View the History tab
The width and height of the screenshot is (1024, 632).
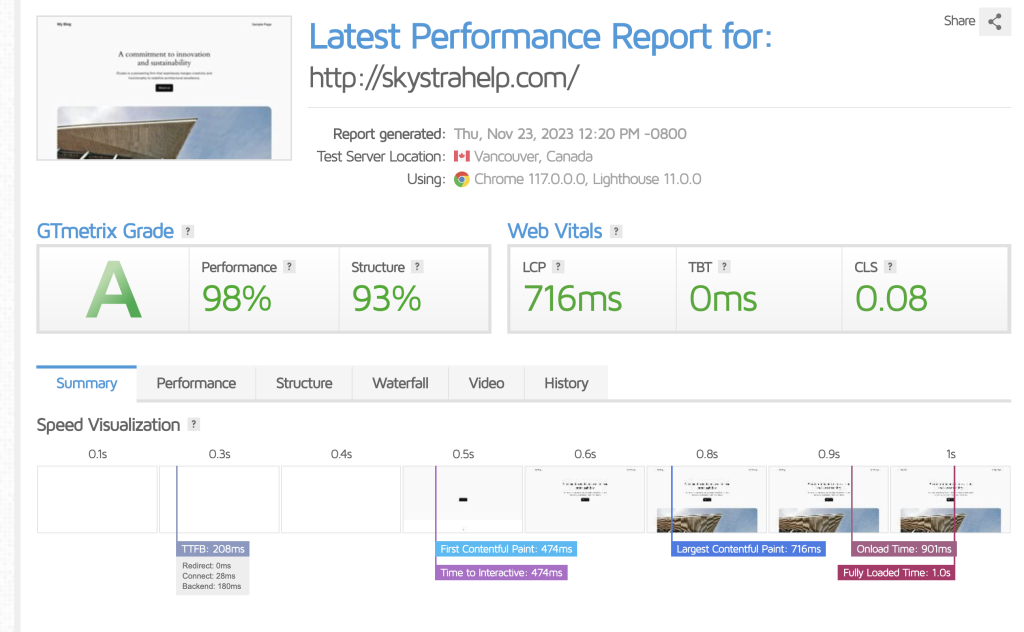[566, 383]
